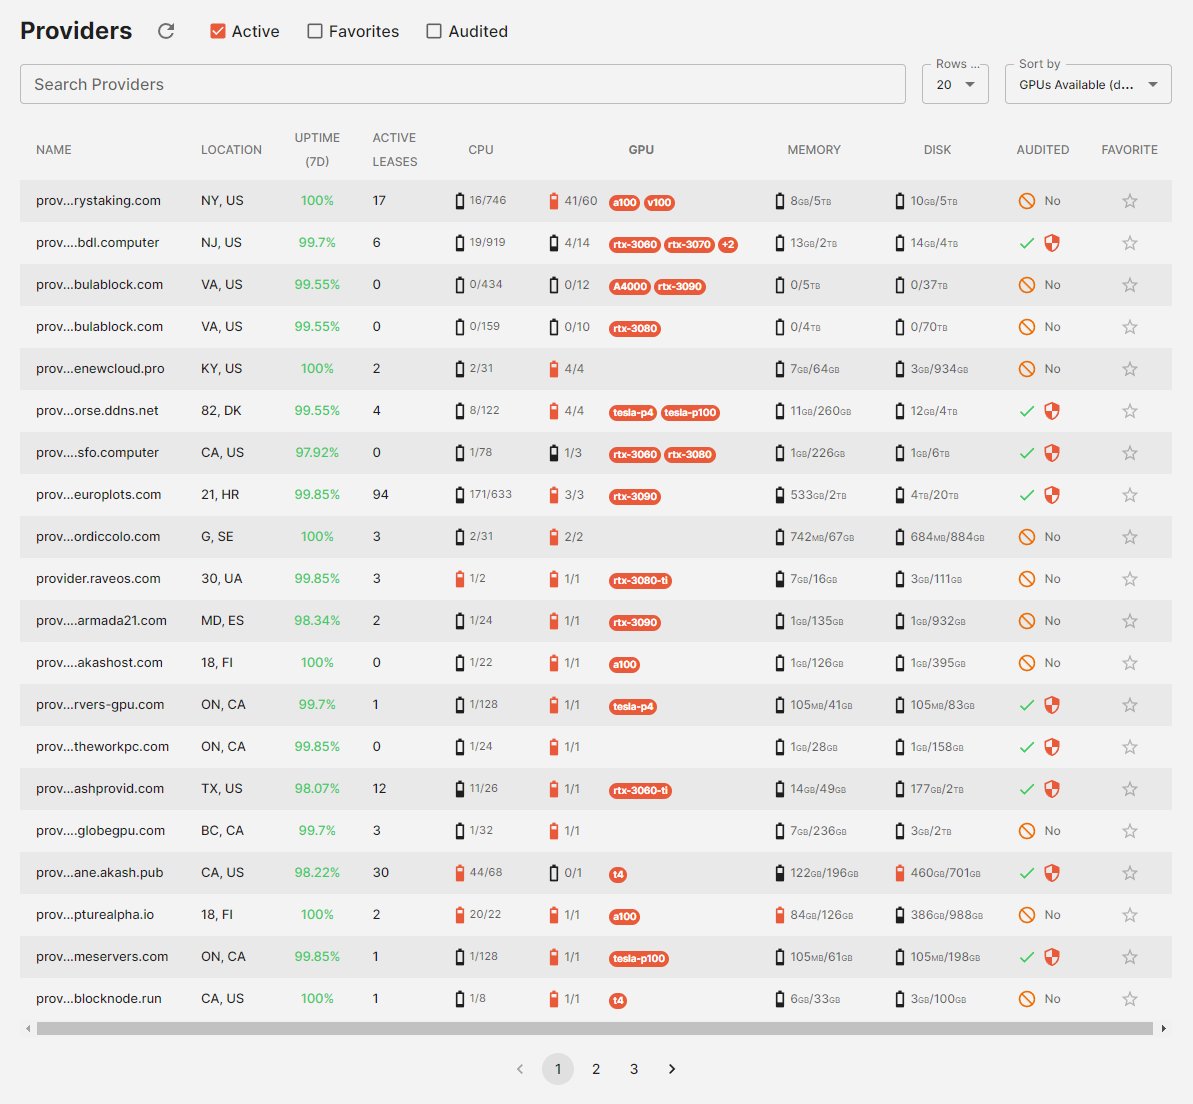Click not-audited icon for prov...rystaking.com
The height and width of the screenshot is (1104, 1193).
coord(1026,201)
